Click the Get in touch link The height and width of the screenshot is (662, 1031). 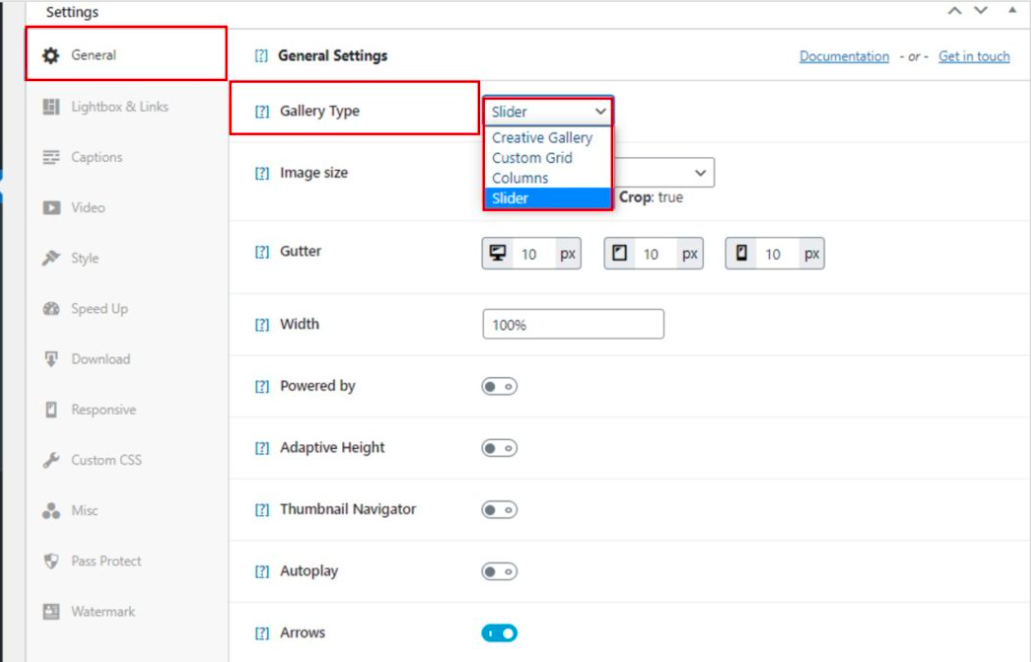click(974, 56)
